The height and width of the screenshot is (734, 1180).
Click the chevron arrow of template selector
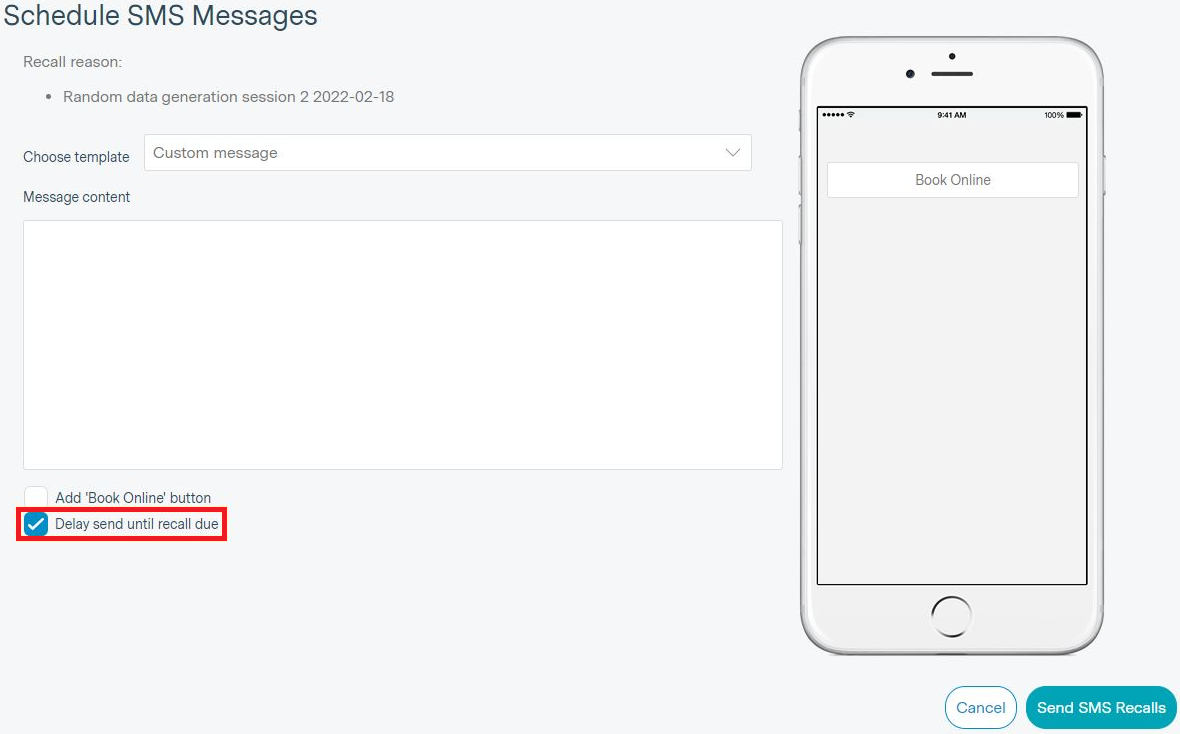[x=732, y=153]
